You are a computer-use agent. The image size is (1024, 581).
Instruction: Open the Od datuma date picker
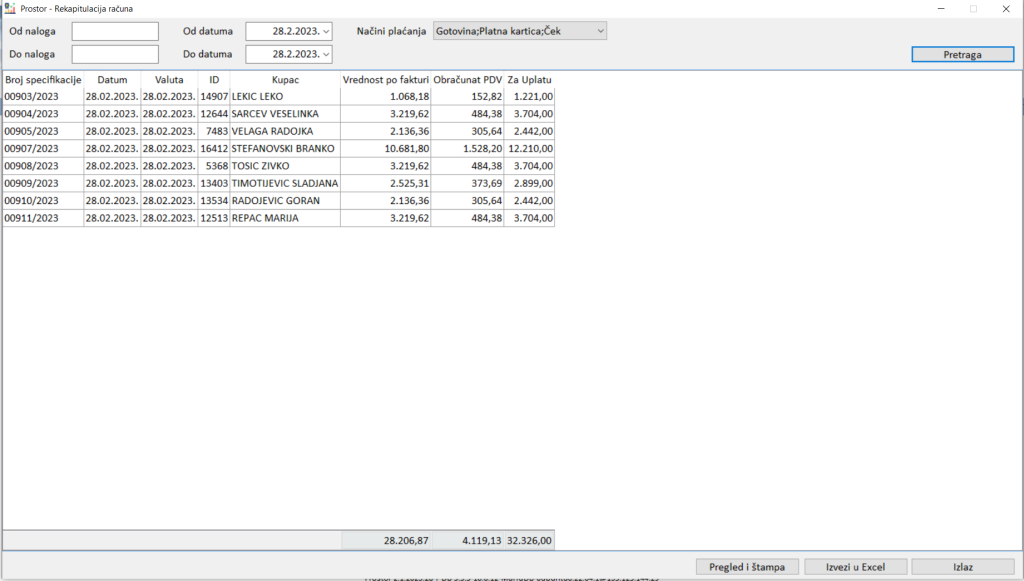click(326, 31)
